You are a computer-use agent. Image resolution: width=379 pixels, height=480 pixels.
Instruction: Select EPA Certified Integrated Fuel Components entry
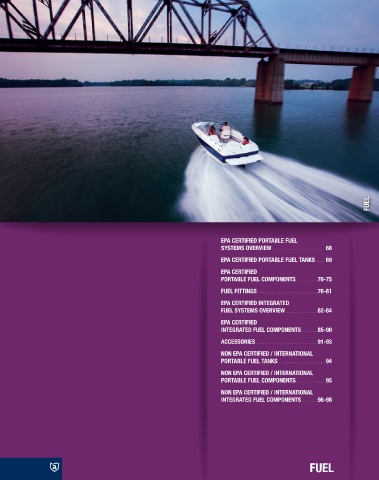coord(276,326)
